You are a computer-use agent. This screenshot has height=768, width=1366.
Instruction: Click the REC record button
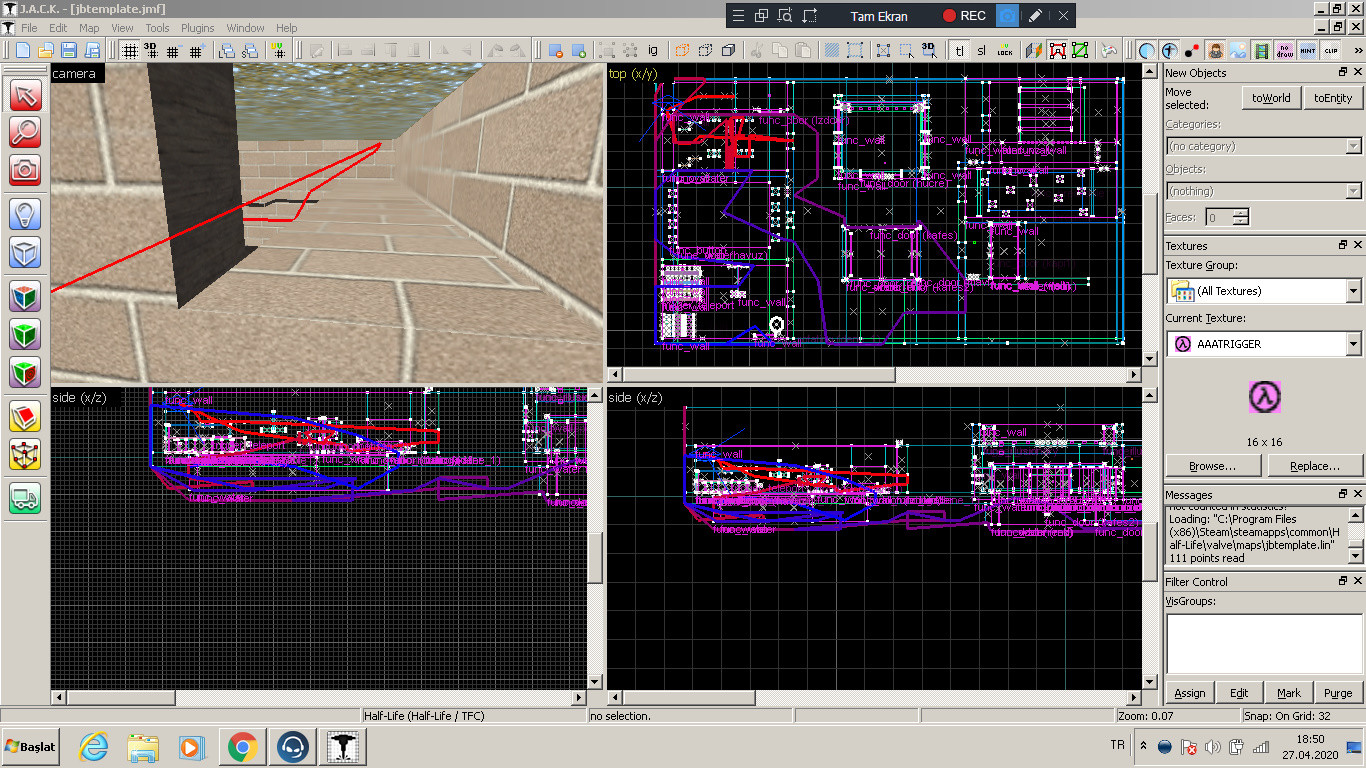click(965, 16)
